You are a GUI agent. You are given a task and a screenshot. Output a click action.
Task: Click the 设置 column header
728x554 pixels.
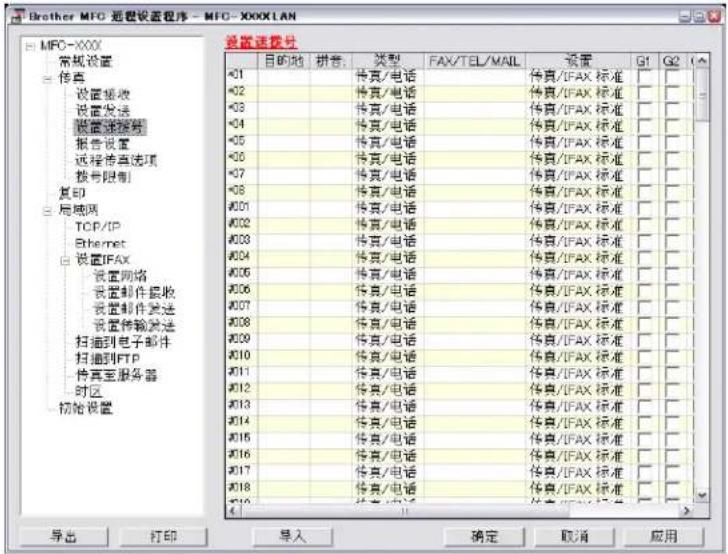tap(578, 61)
